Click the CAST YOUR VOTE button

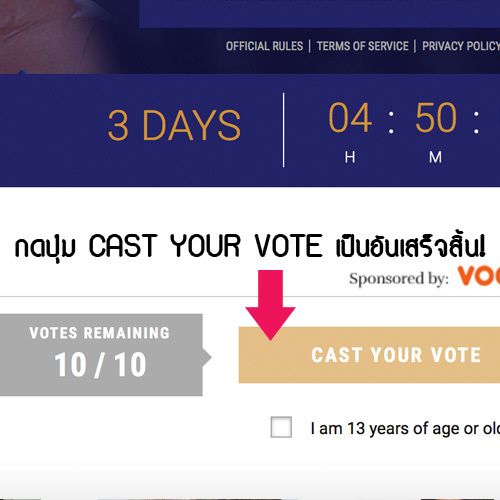pos(369,355)
